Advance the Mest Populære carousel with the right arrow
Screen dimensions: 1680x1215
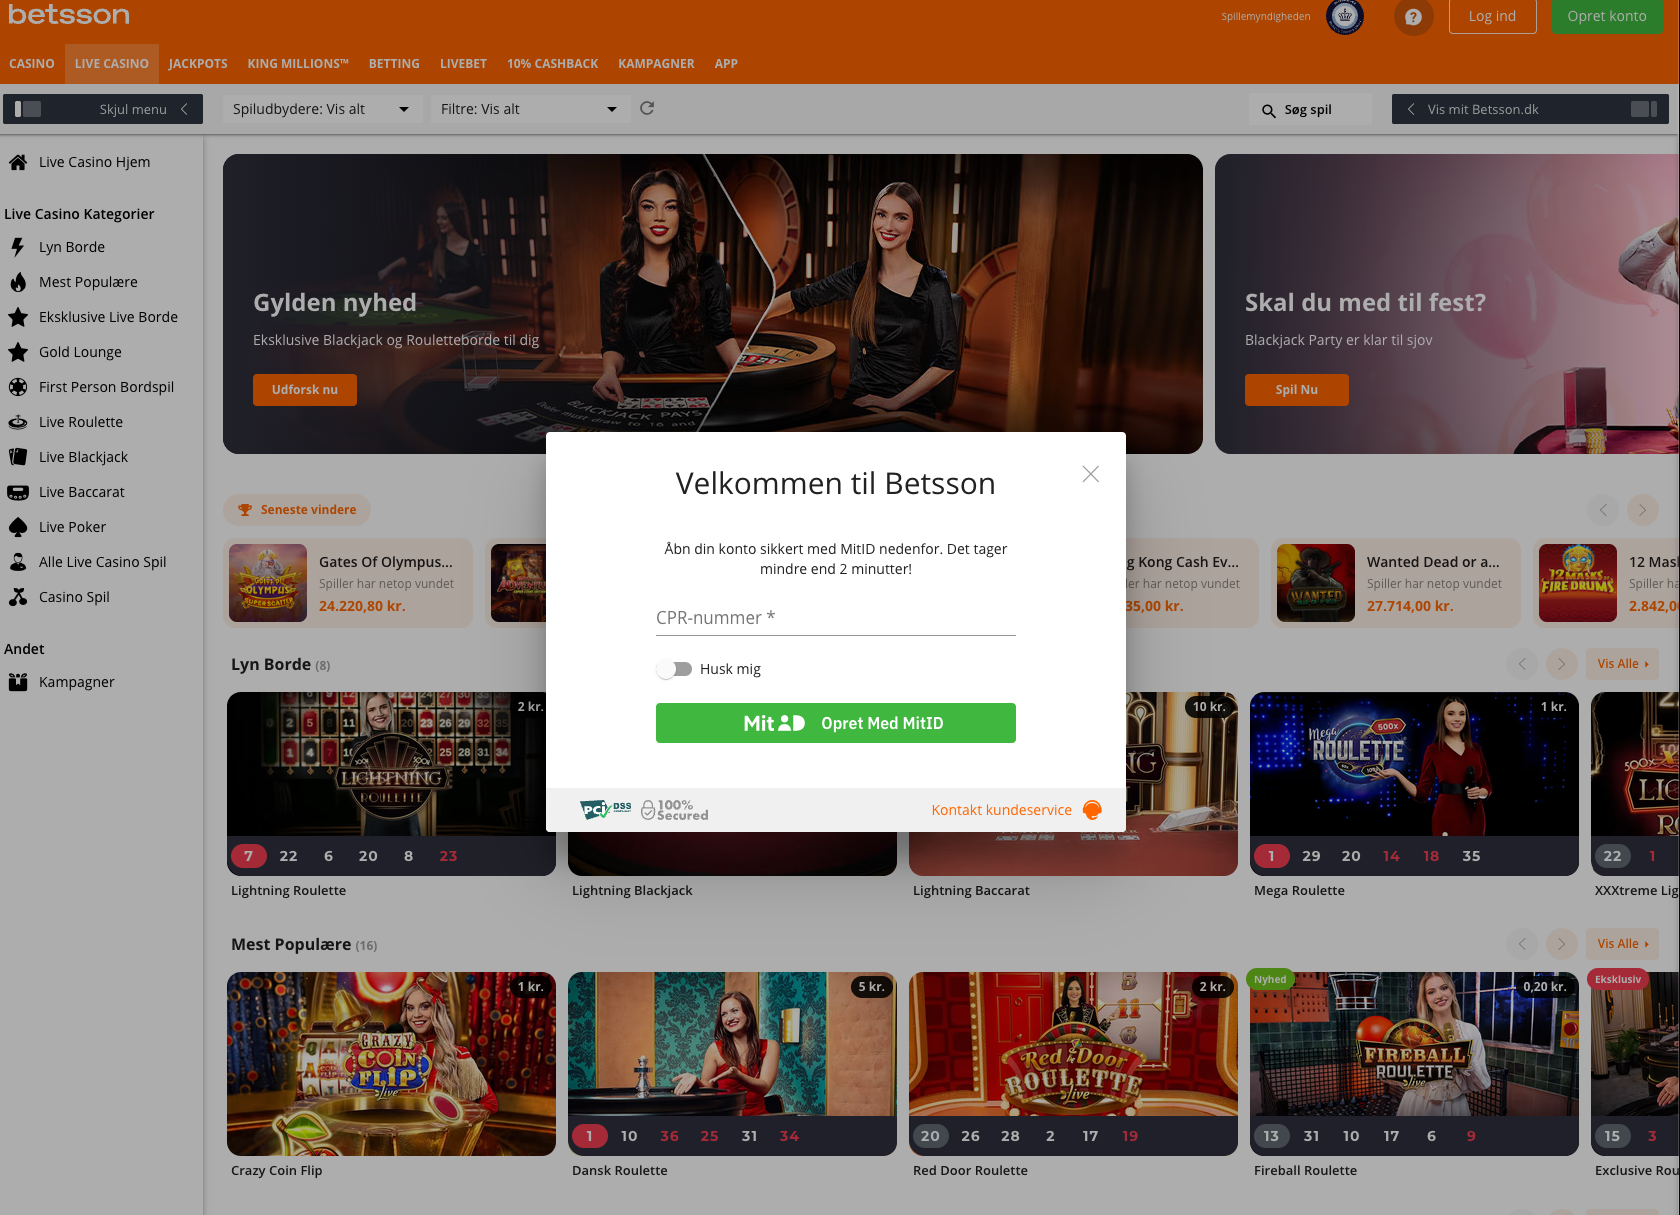(1561, 943)
